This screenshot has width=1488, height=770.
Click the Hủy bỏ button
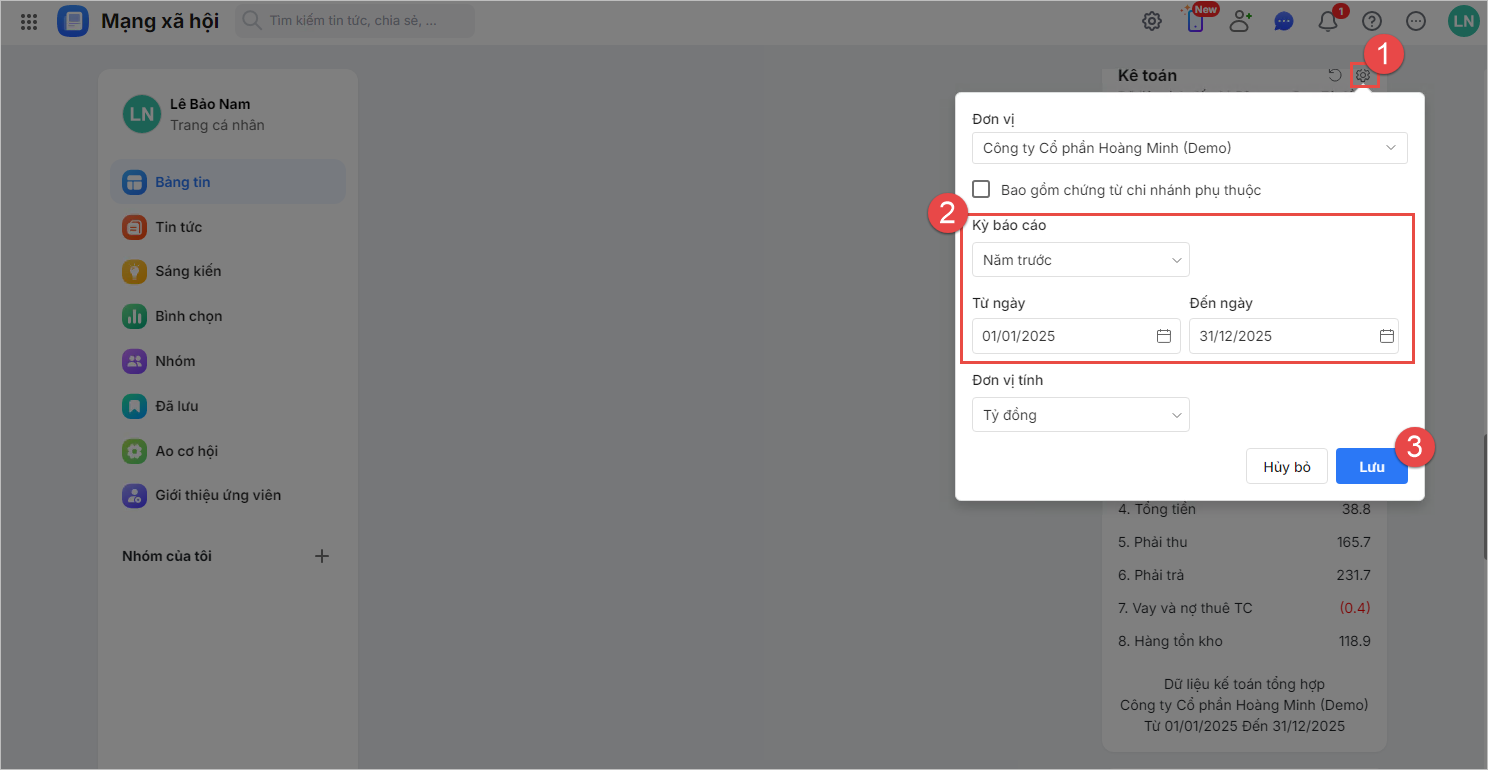click(x=1287, y=467)
